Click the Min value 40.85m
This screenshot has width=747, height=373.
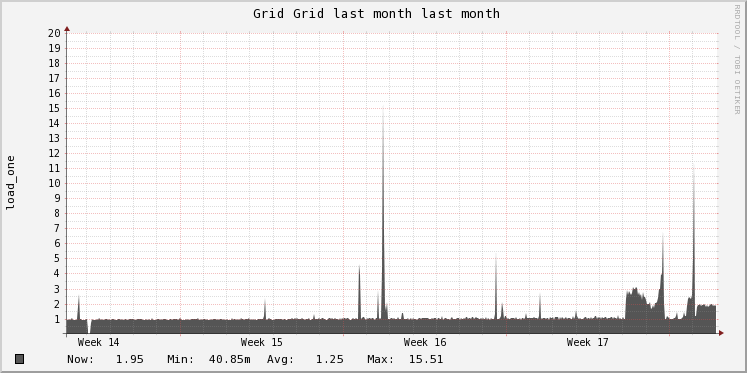(x=230, y=359)
